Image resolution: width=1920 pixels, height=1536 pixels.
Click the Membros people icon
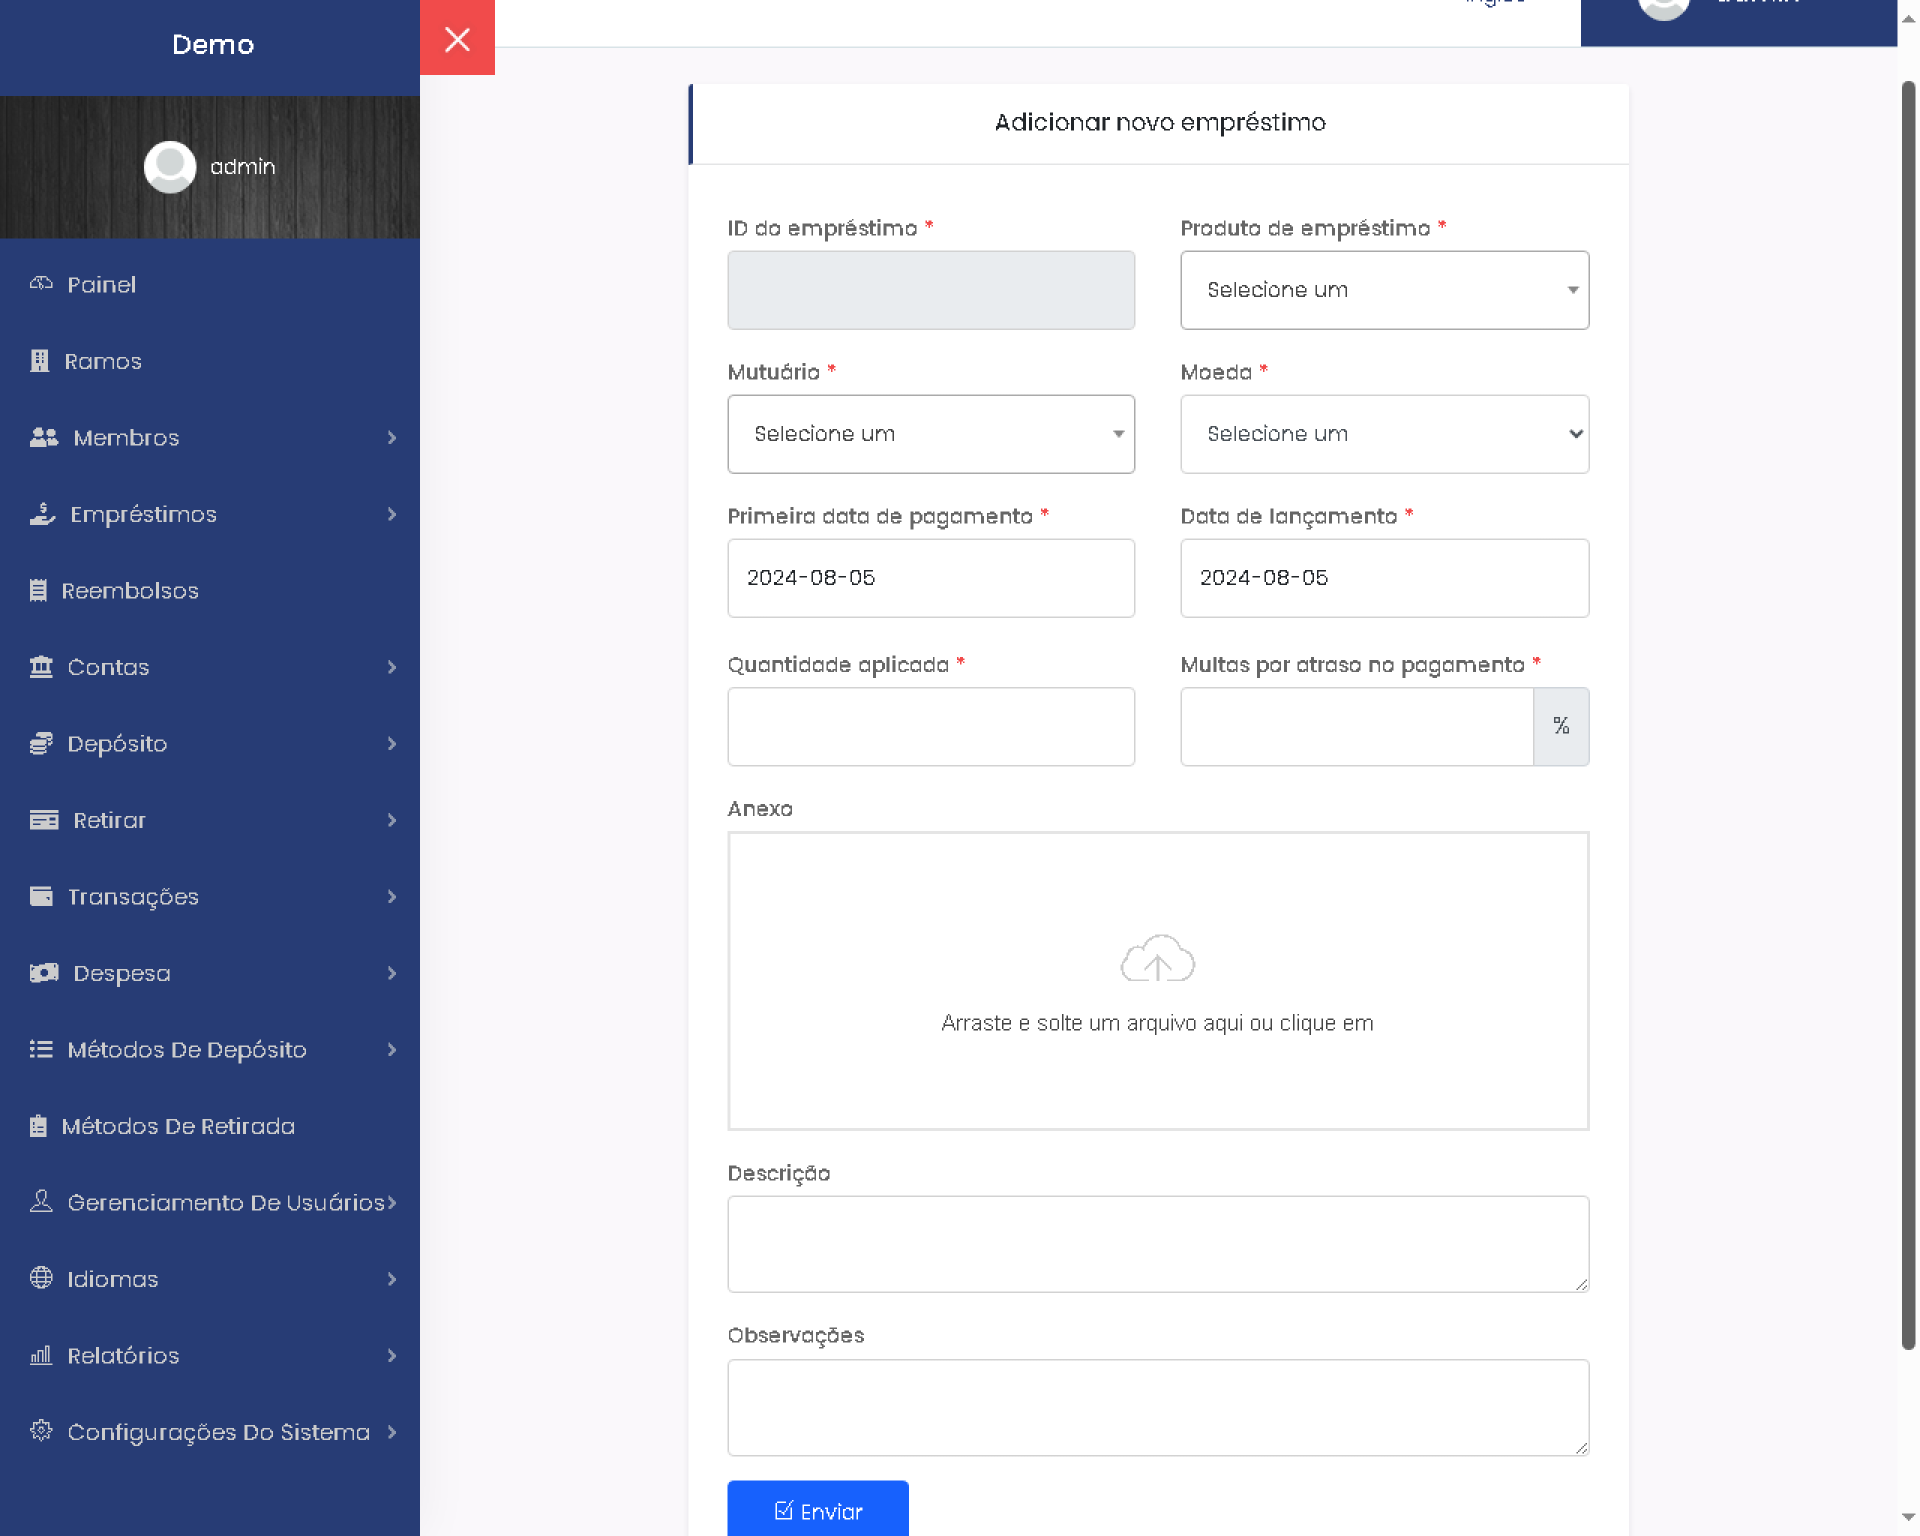pos(43,437)
